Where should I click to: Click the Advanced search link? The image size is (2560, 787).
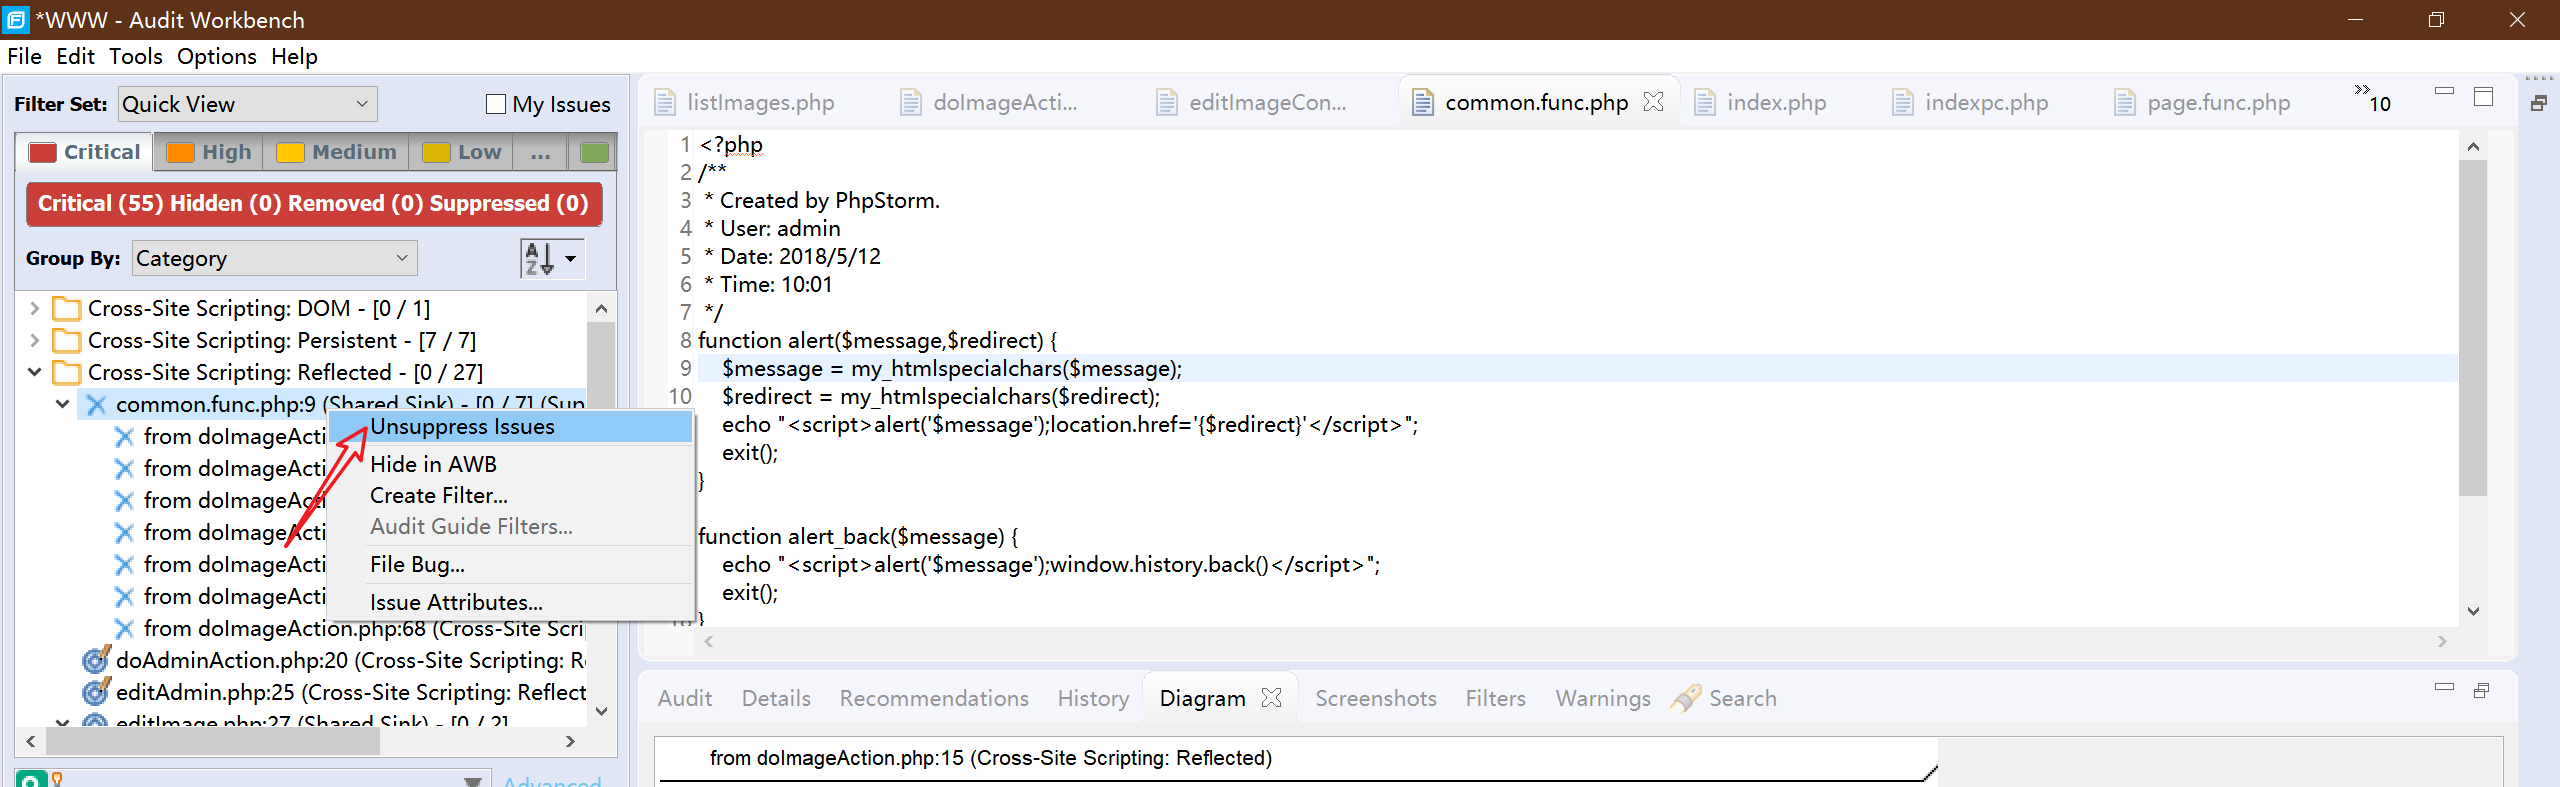[553, 781]
